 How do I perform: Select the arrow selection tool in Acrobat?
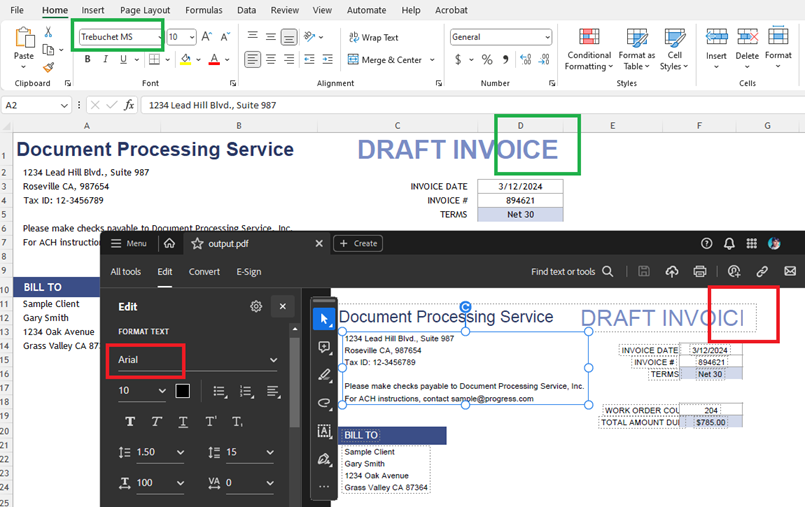pyautogui.click(x=324, y=319)
